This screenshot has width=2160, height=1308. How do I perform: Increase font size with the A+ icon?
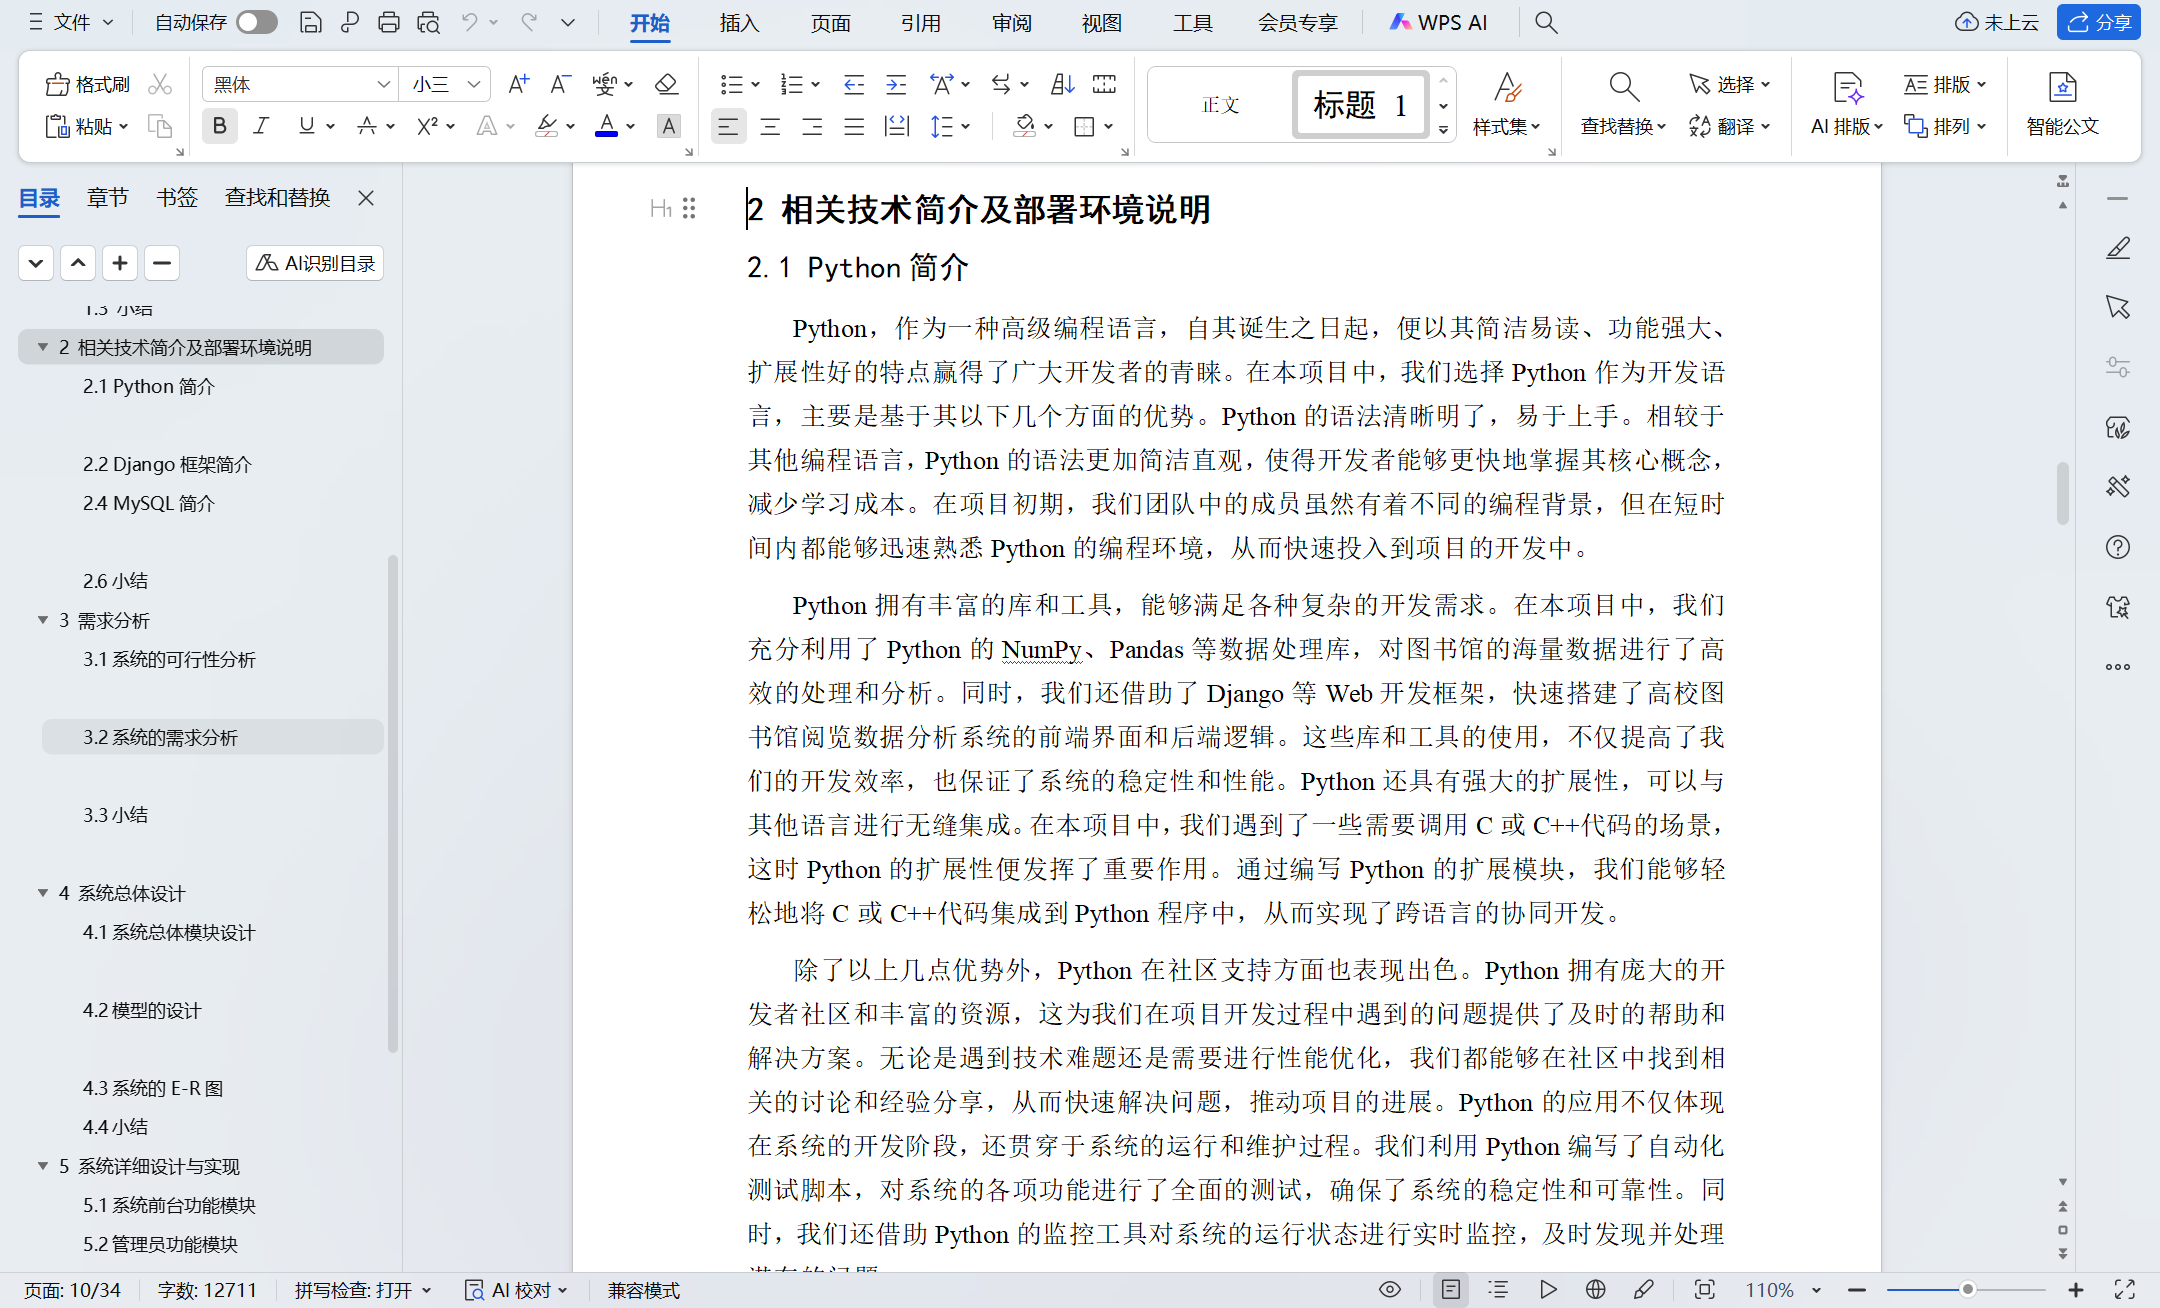(518, 84)
